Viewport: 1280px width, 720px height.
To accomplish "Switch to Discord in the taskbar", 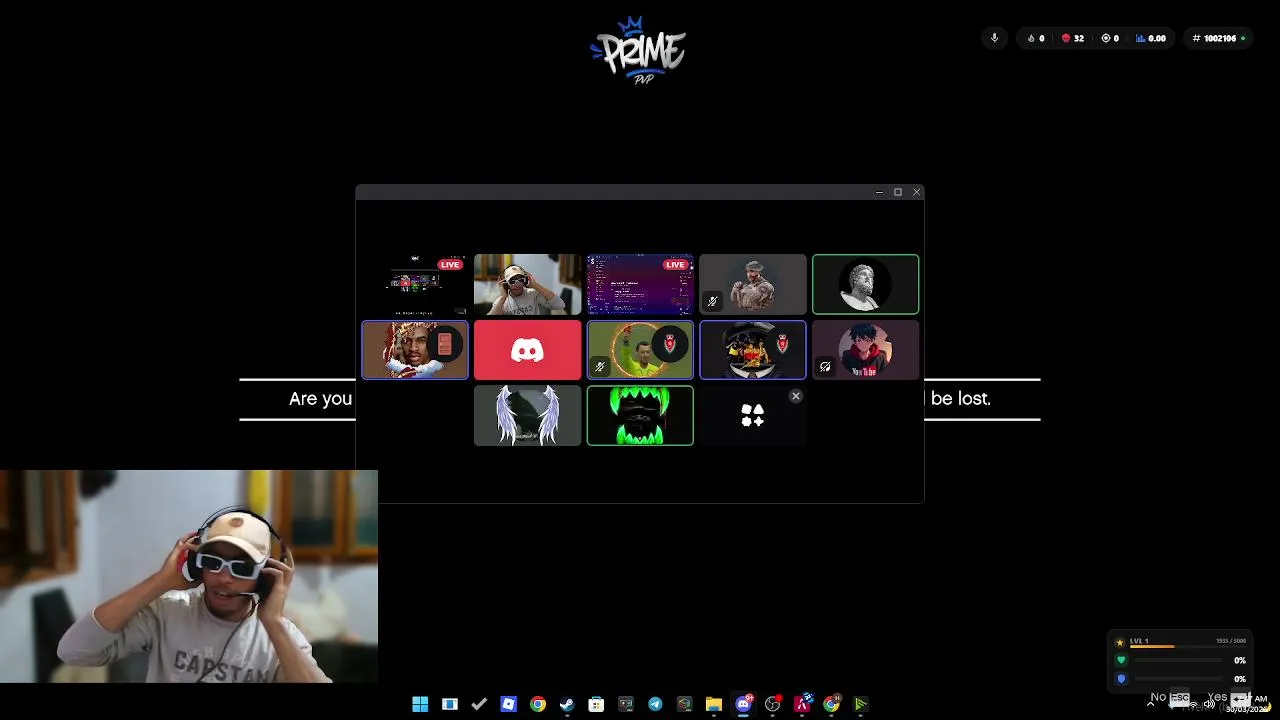I will coord(743,704).
